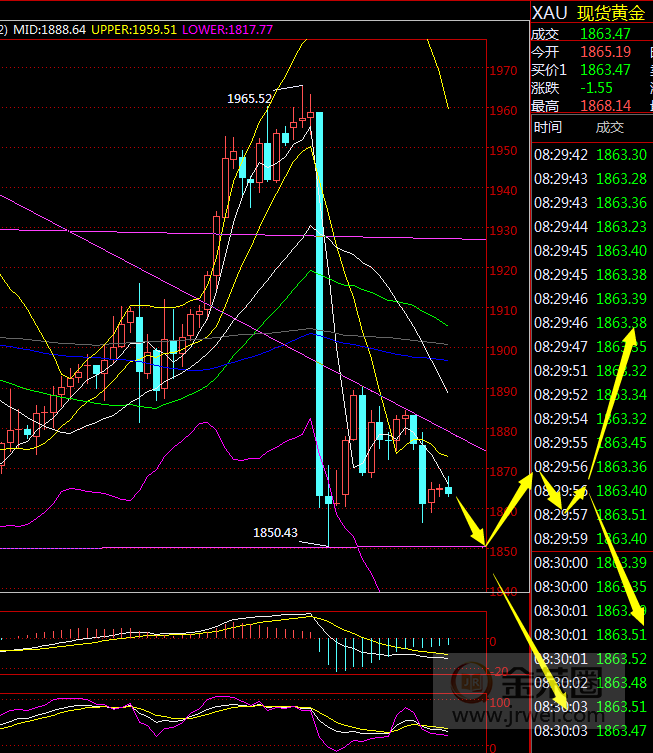Select last tick price 1863.47 at 08:30:03
This screenshot has height=753, width=653.
coord(622,730)
